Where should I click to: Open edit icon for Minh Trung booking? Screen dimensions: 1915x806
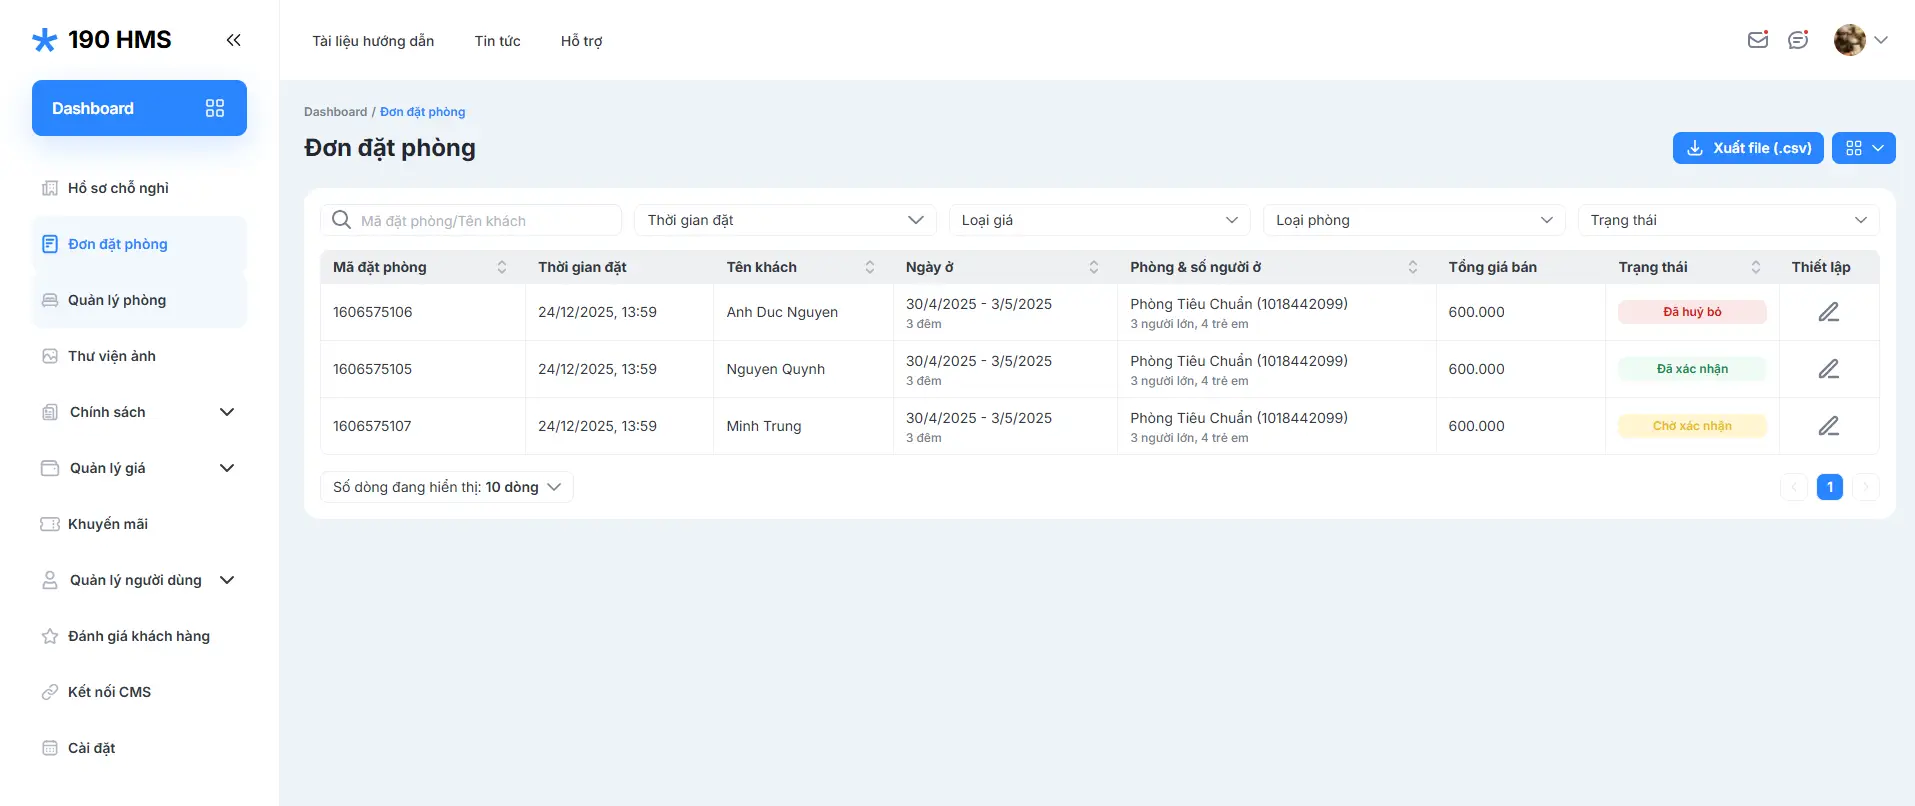(x=1828, y=426)
